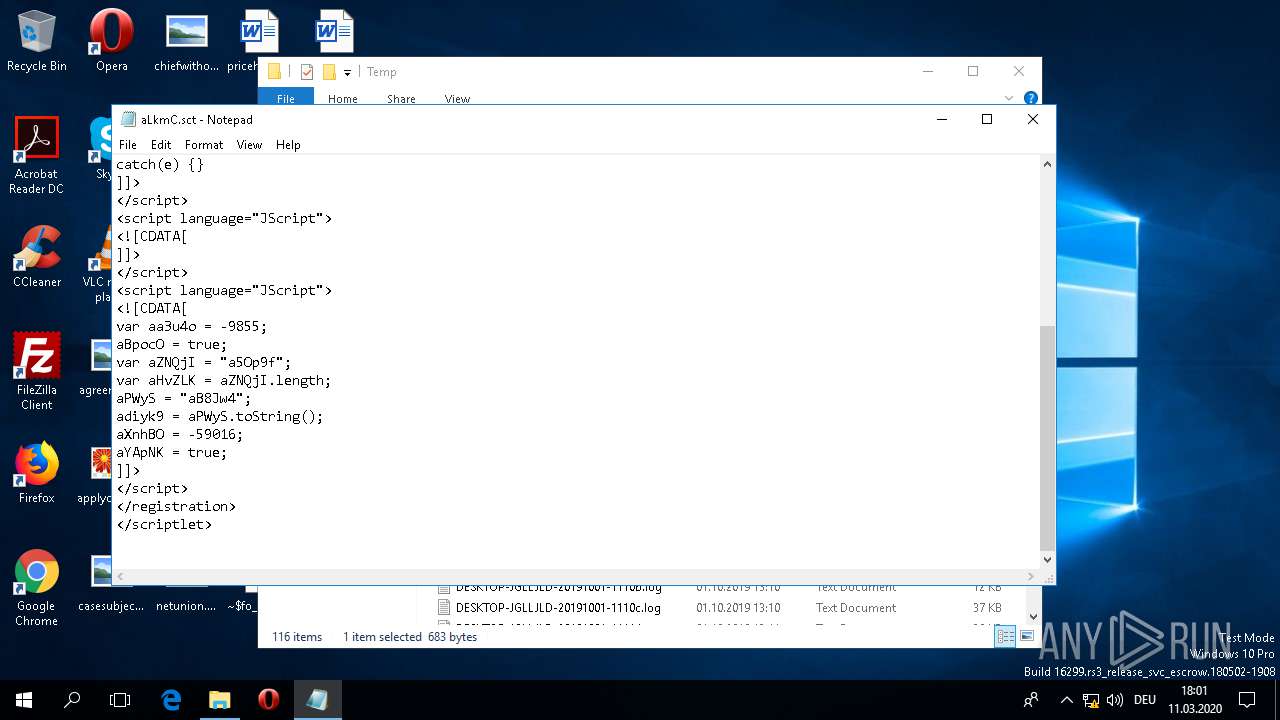Launch Microsoft Edge from taskbar
Image resolution: width=1280 pixels, height=720 pixels.
click(x=171, y=700)
